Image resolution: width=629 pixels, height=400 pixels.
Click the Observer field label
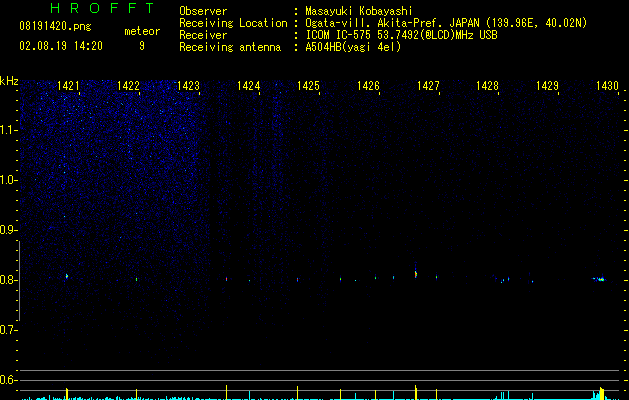pos(203,12)
